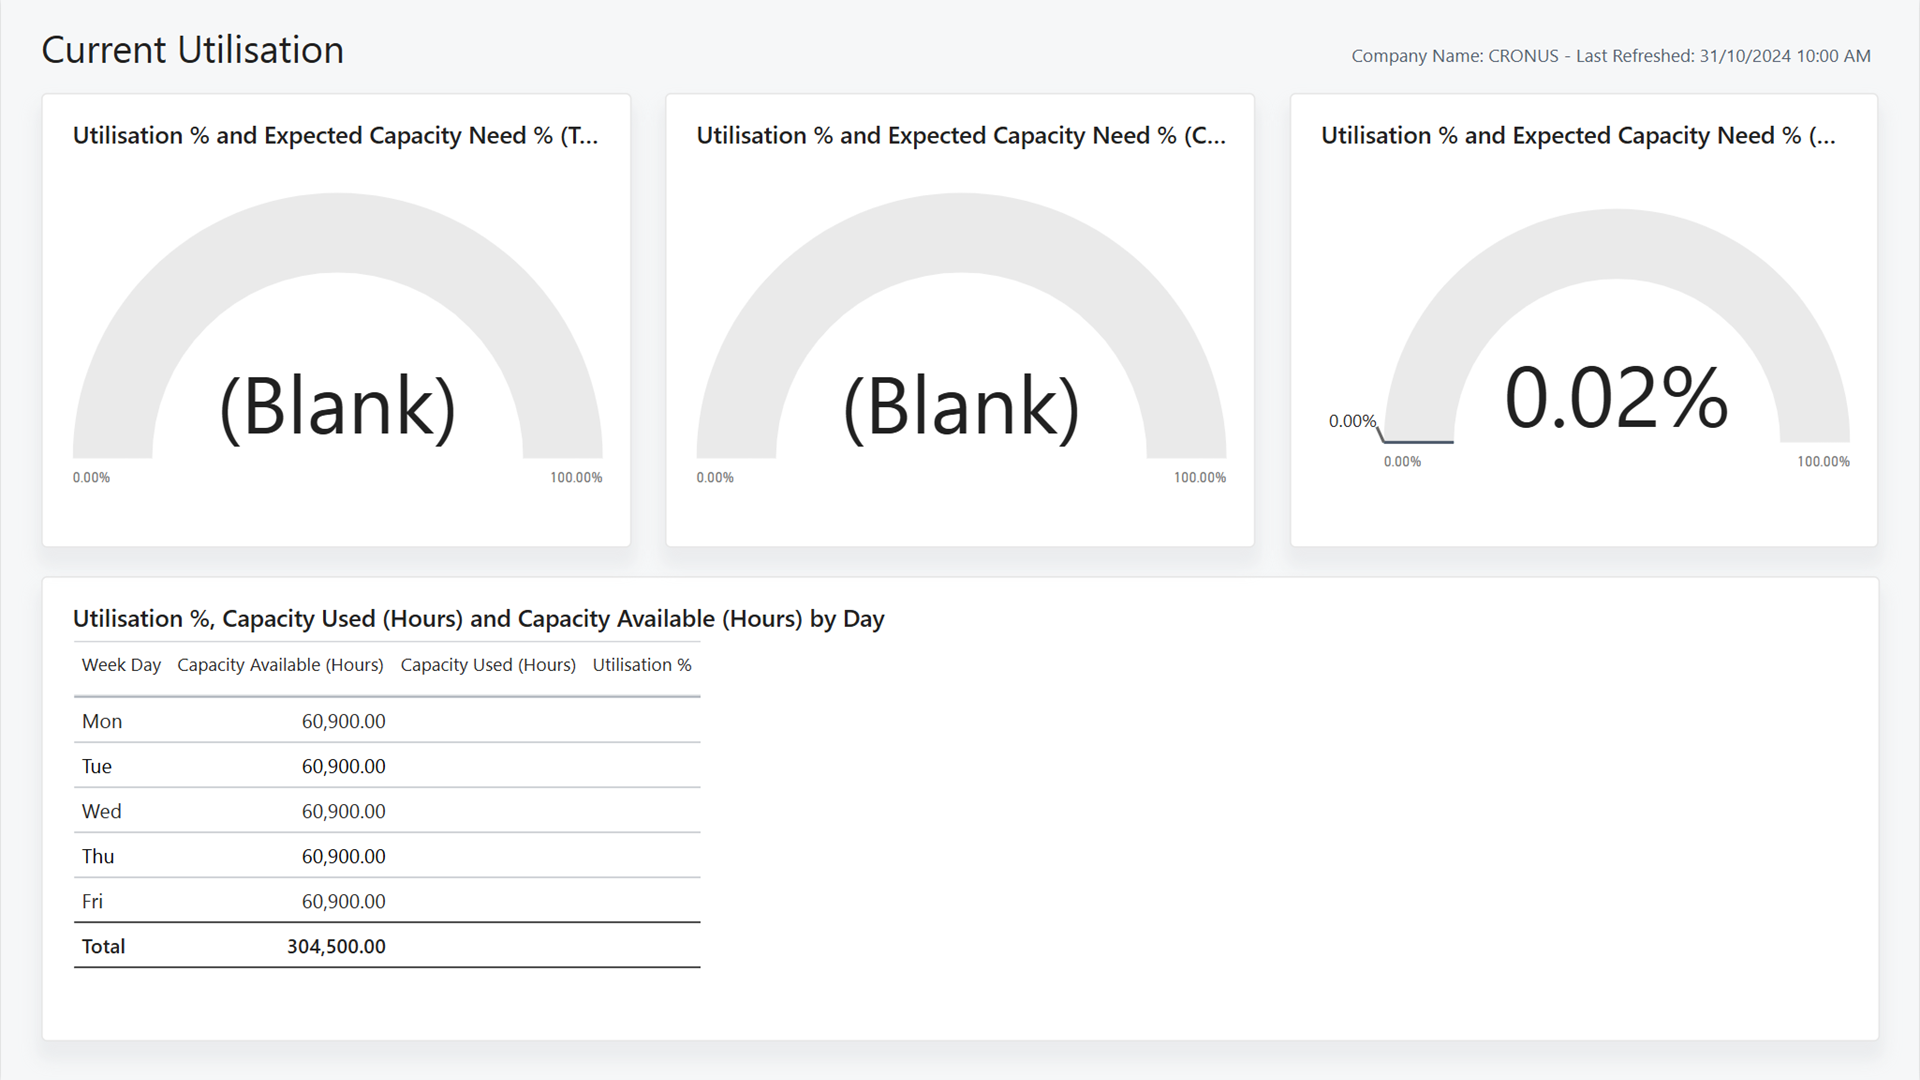Click the Total row value 304,500.00

[336, 946]
